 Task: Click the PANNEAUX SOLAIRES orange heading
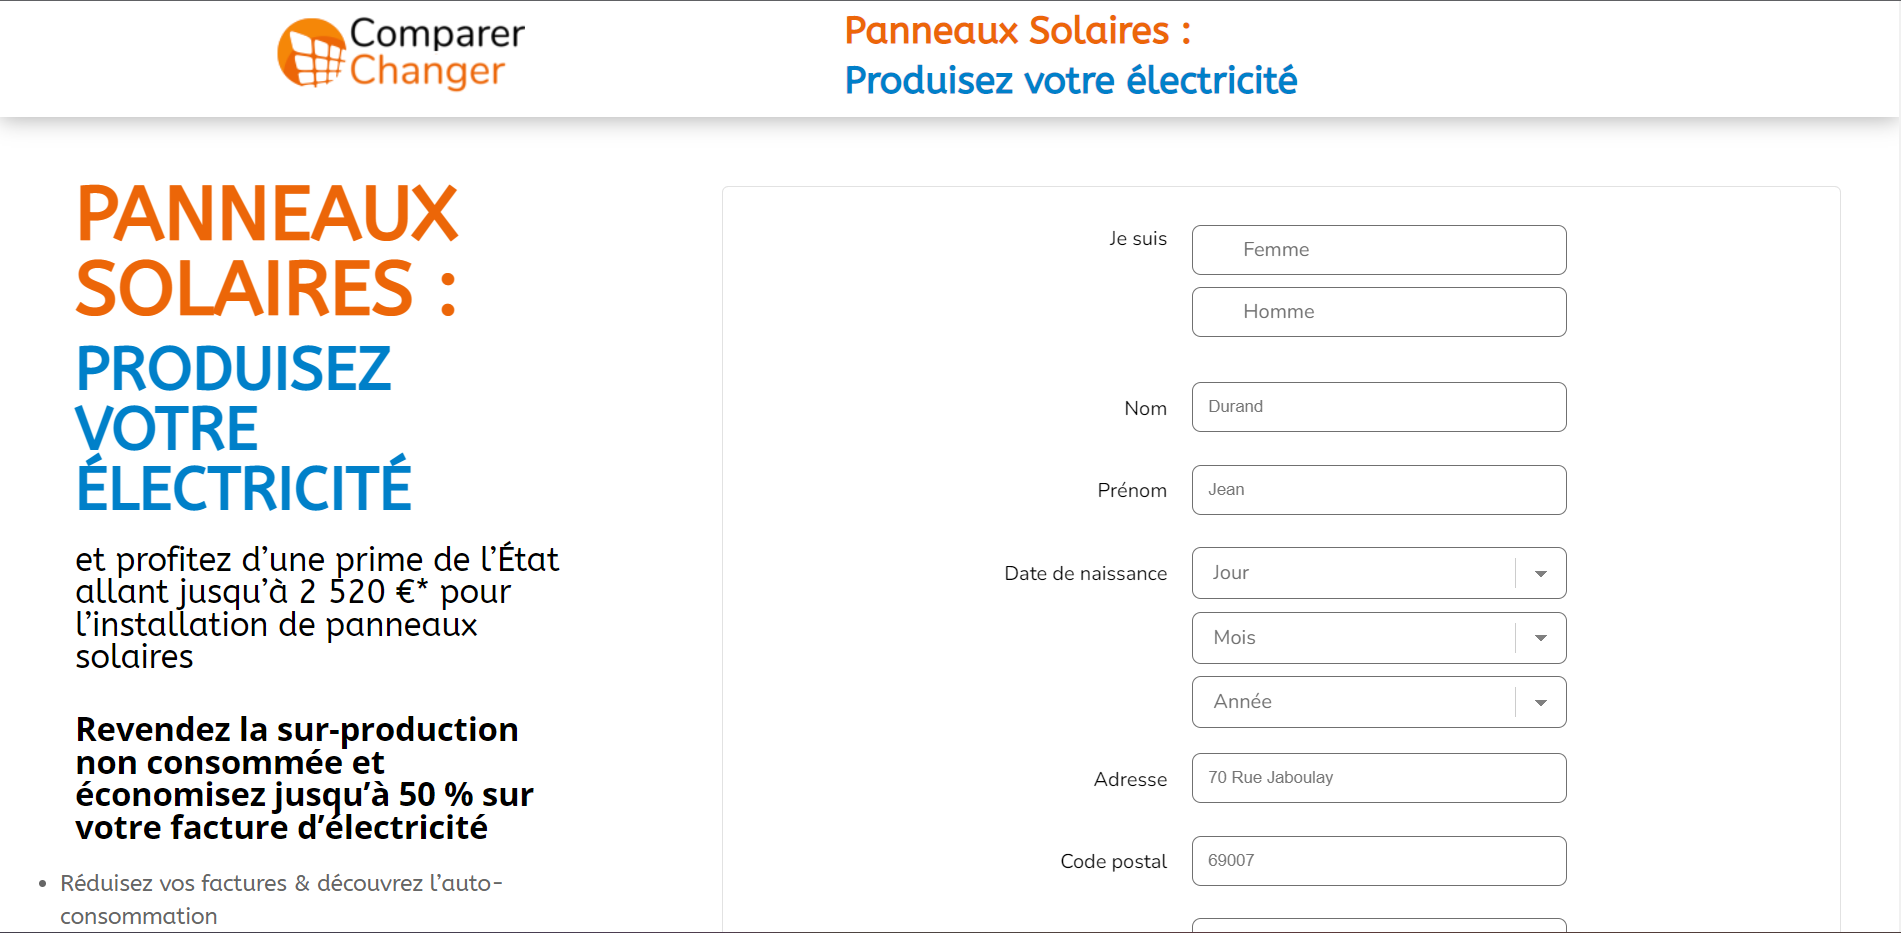click(x=267, y=251)
